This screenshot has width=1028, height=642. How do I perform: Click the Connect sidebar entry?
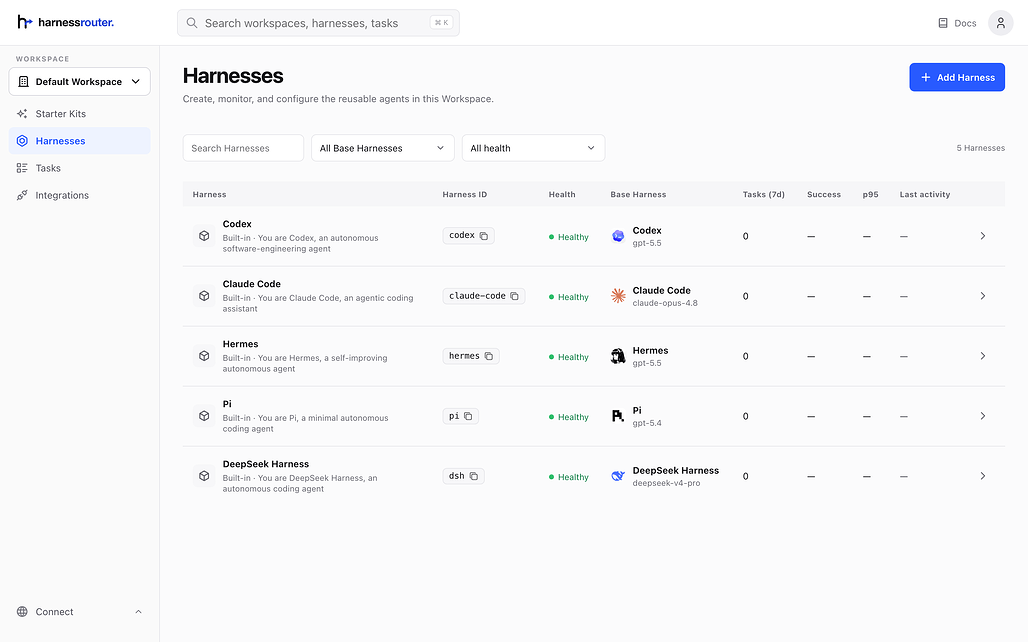click(x=79, y=612)
